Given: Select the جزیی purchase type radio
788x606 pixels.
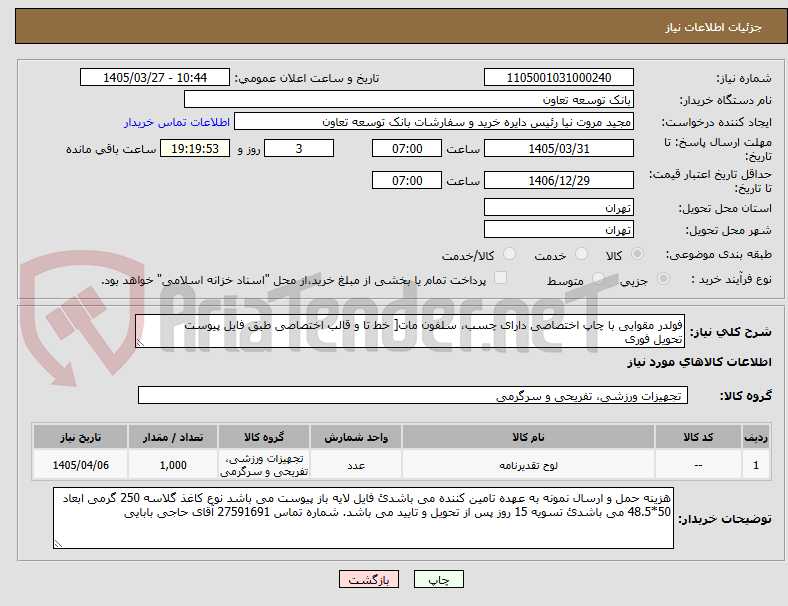Looking at the screenshot, I should coord(663,278).
